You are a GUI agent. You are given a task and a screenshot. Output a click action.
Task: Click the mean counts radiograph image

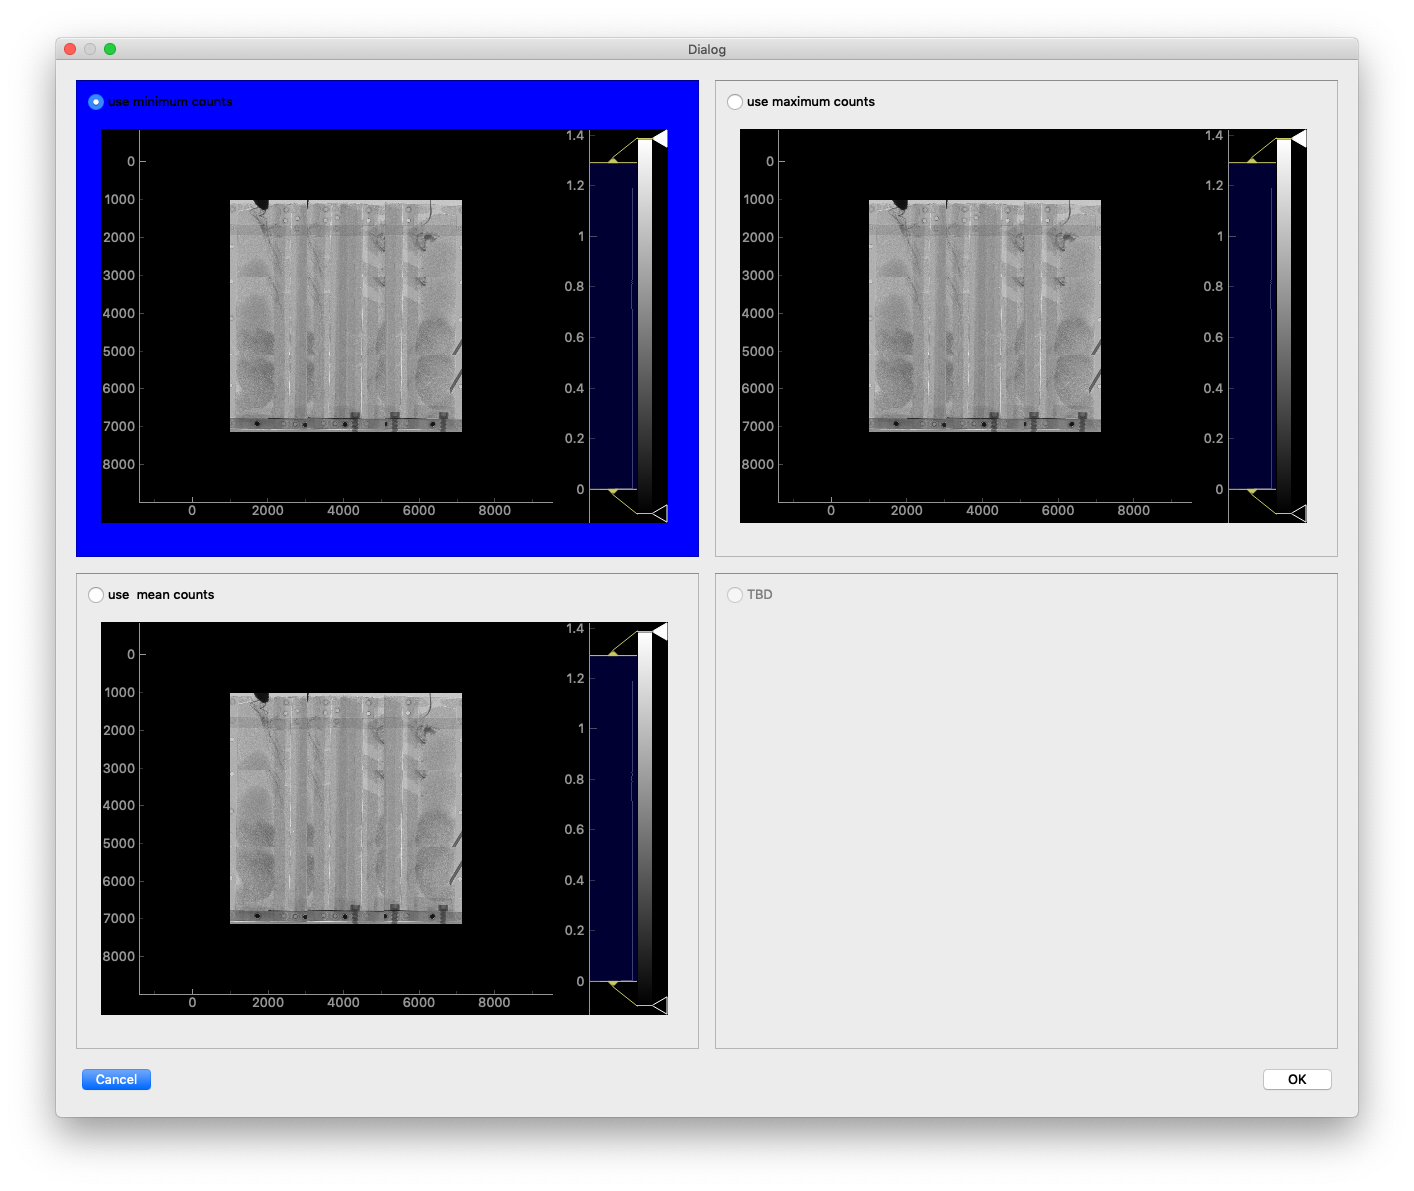(x=346, y=808)
